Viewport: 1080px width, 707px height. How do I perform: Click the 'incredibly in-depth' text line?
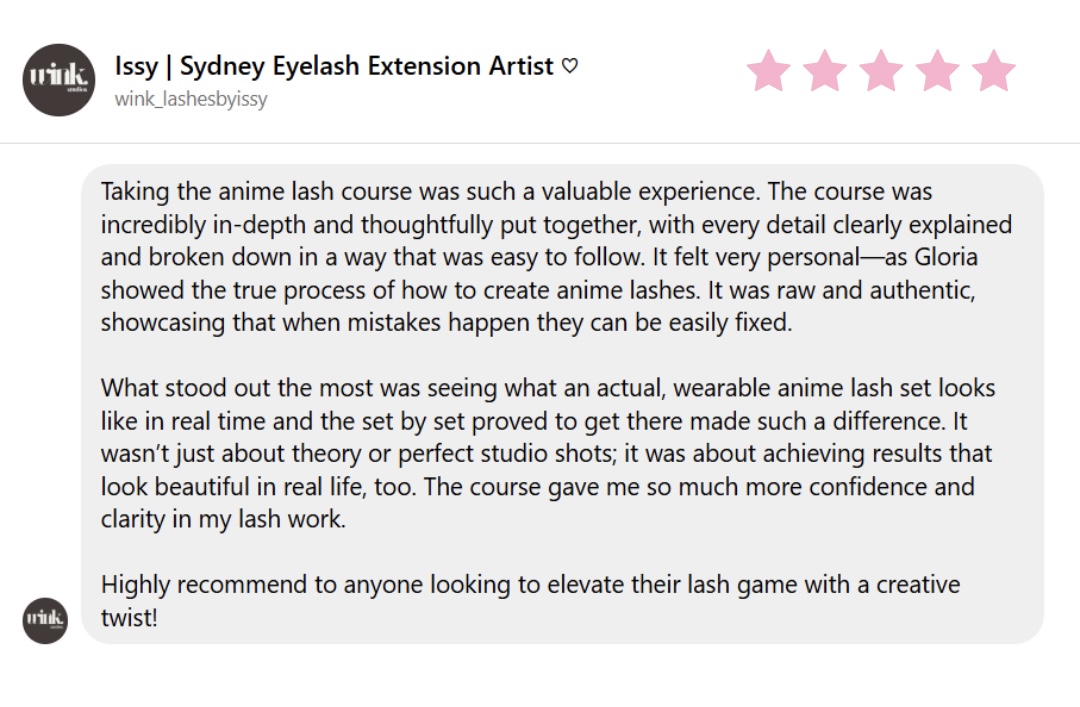pyautogui.click(x=556, y=224)
